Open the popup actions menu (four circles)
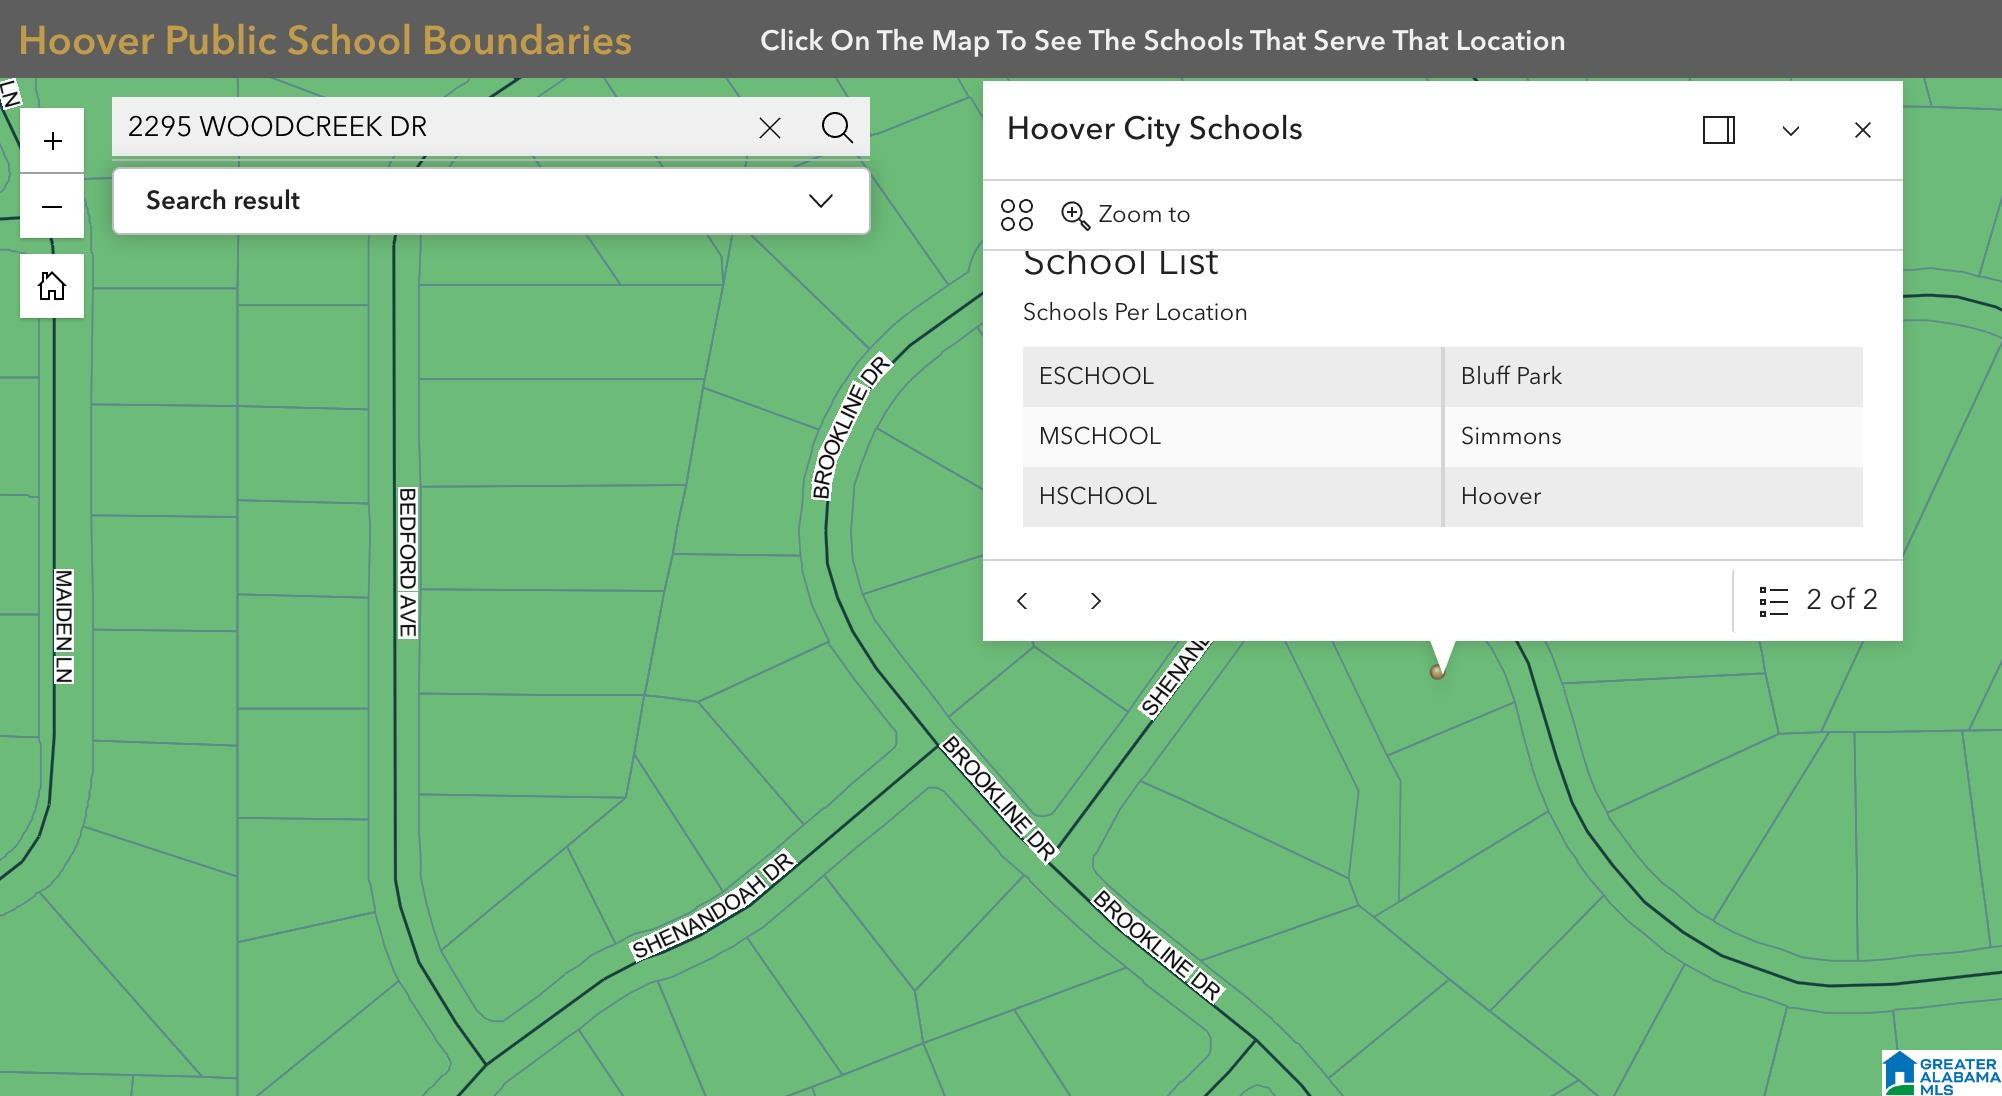This screenshot has height=1096, width=2002. click(x=1017, y=215)
